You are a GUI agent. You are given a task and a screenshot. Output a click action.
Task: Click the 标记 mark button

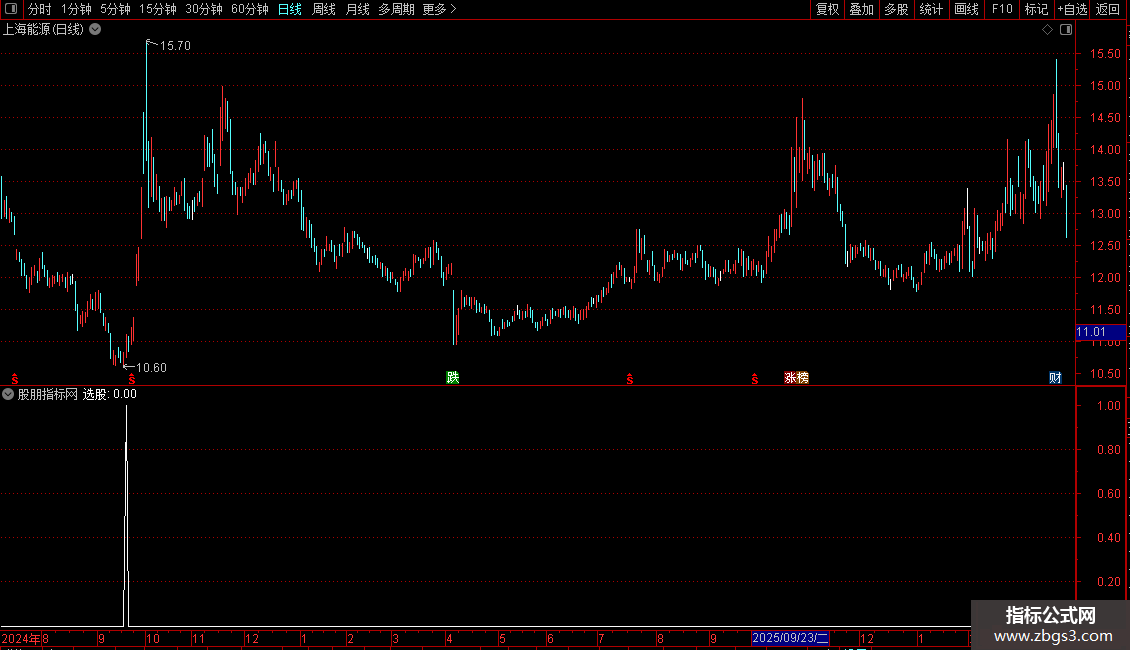coord(1036,9)
